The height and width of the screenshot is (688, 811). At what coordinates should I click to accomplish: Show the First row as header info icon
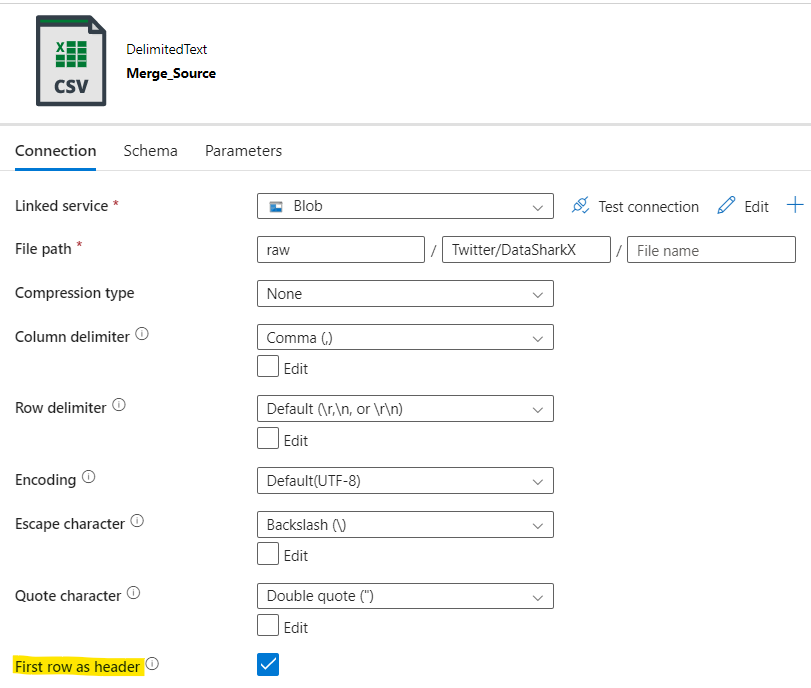tap(152, 664)
